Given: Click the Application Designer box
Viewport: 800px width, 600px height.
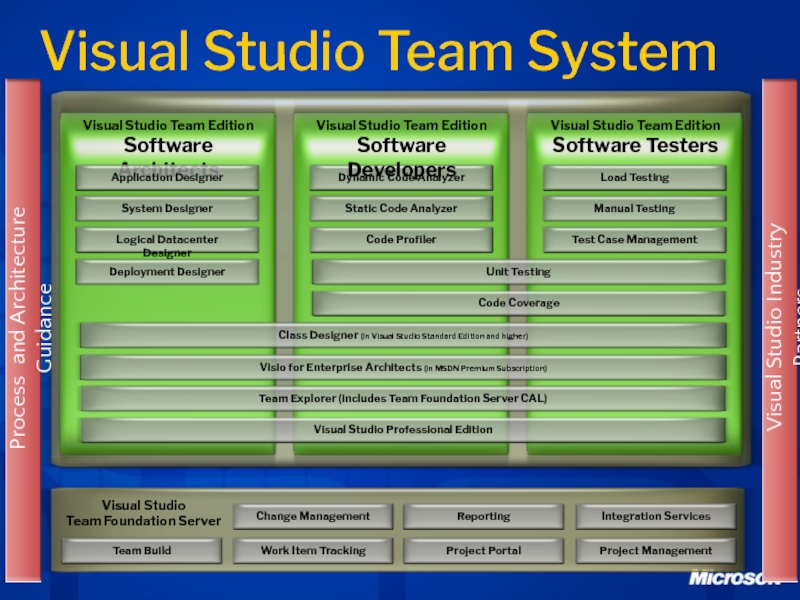Looking at the screenshot, I should click(167, 178).
